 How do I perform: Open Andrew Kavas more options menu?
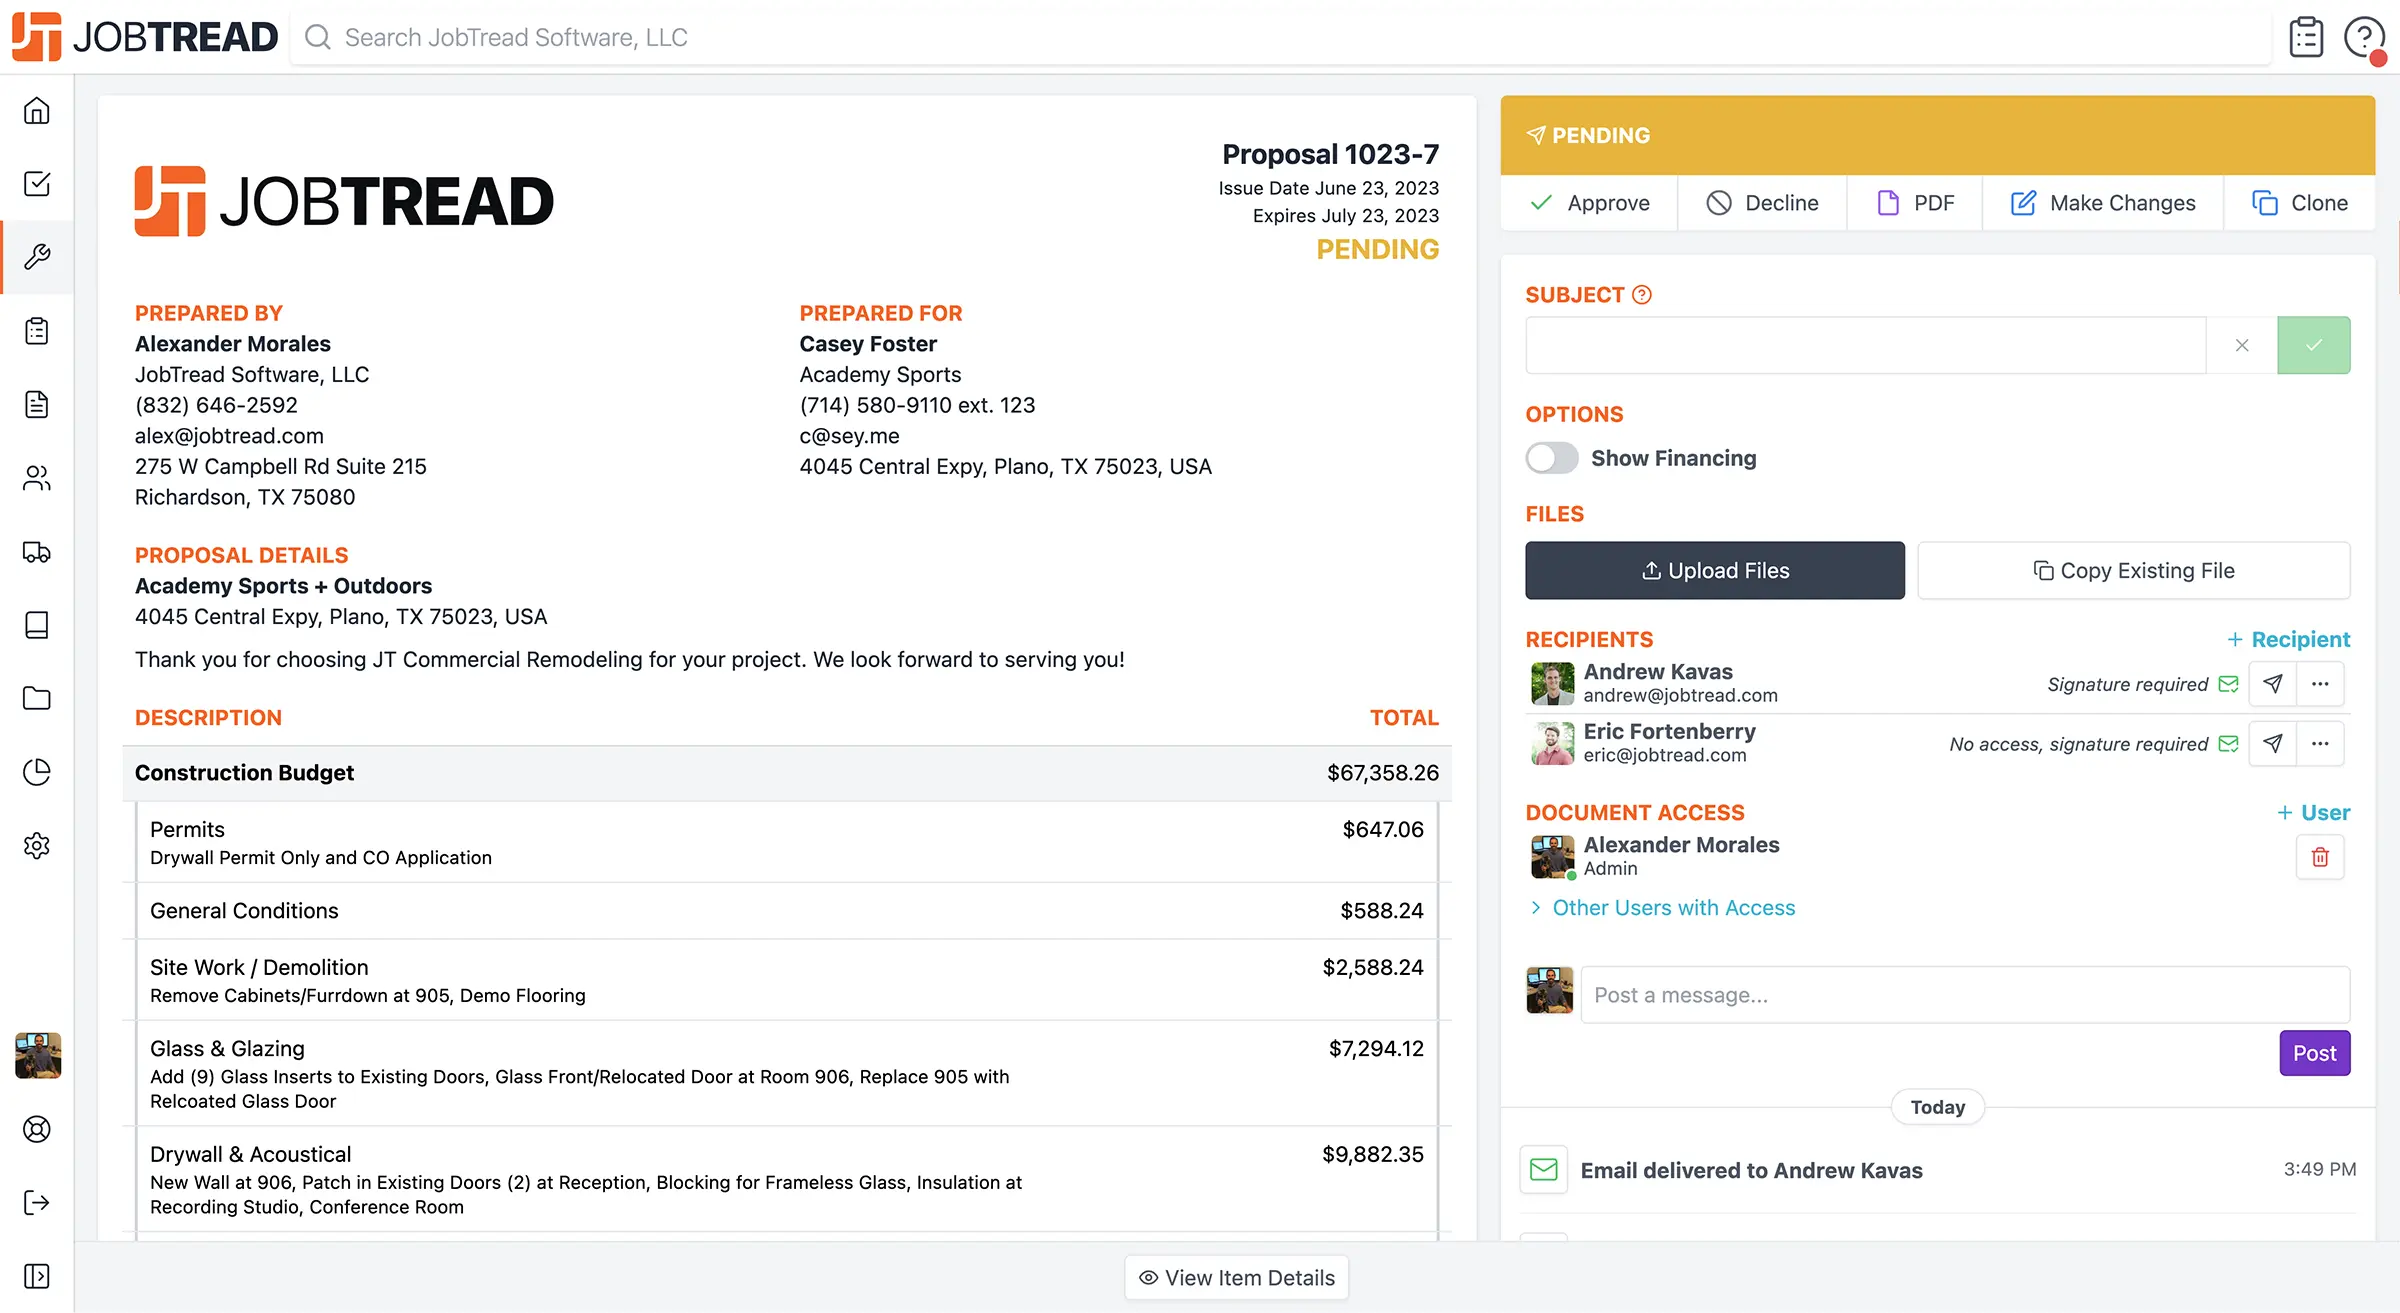(2320, 684)
